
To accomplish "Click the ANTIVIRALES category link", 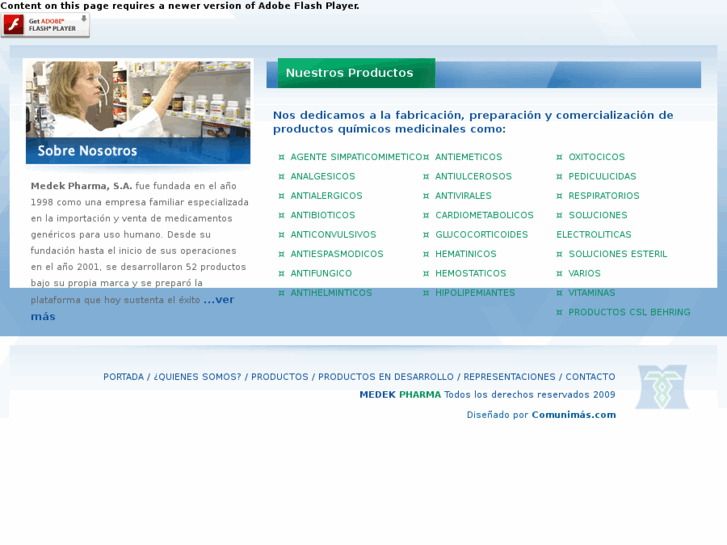I will [x=463, y=196].
